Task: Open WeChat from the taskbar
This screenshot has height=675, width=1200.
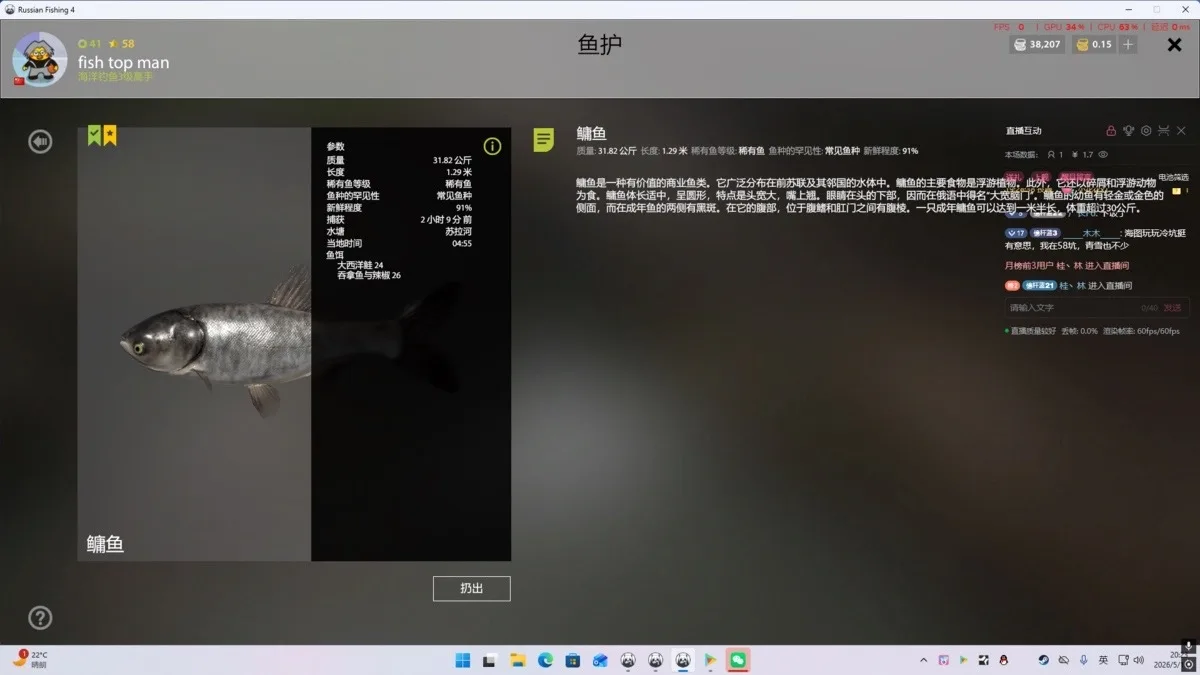Action: click(x=737, y=660)
